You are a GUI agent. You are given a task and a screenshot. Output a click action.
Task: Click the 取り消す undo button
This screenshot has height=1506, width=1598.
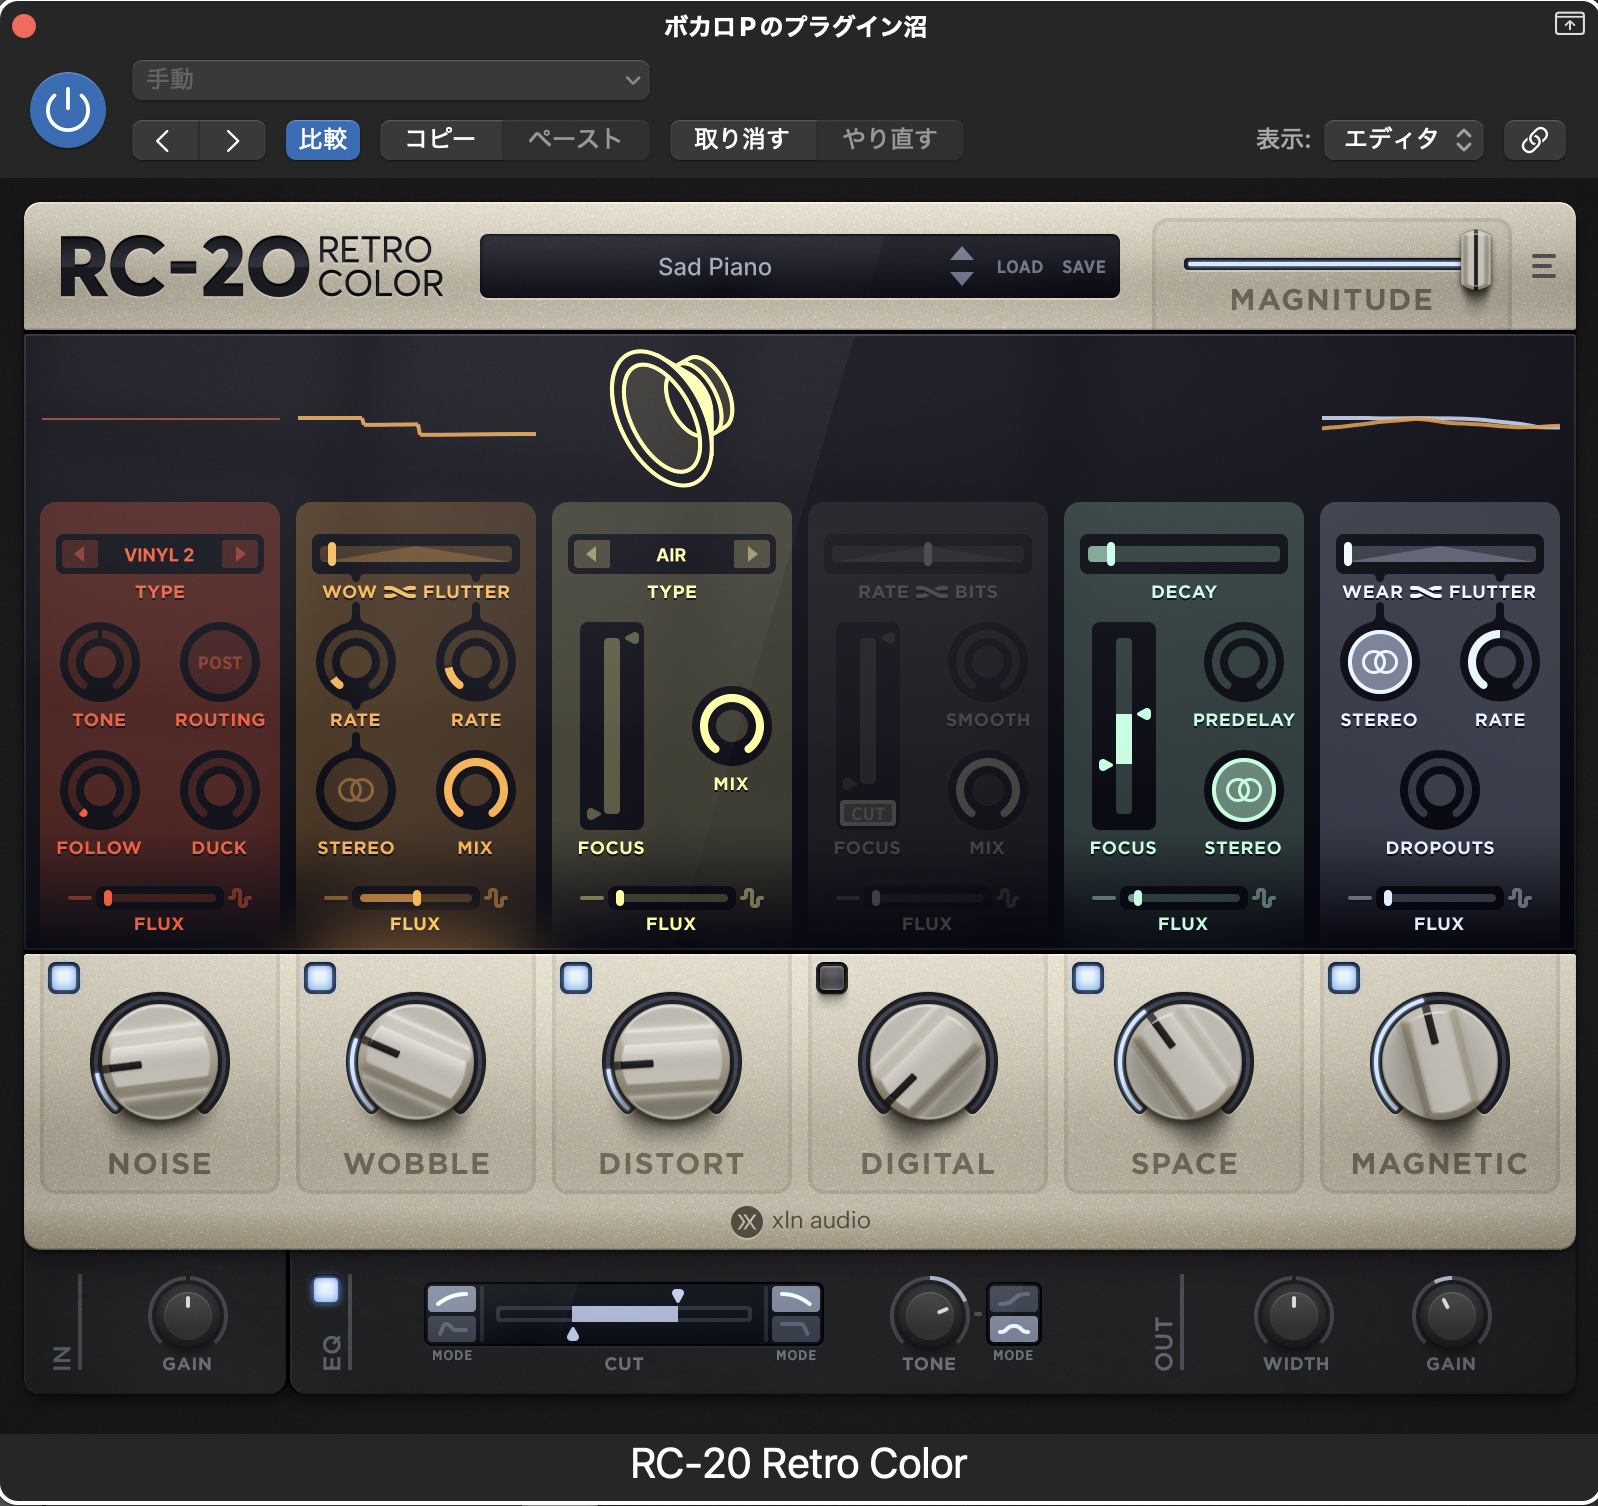(742, 140)
